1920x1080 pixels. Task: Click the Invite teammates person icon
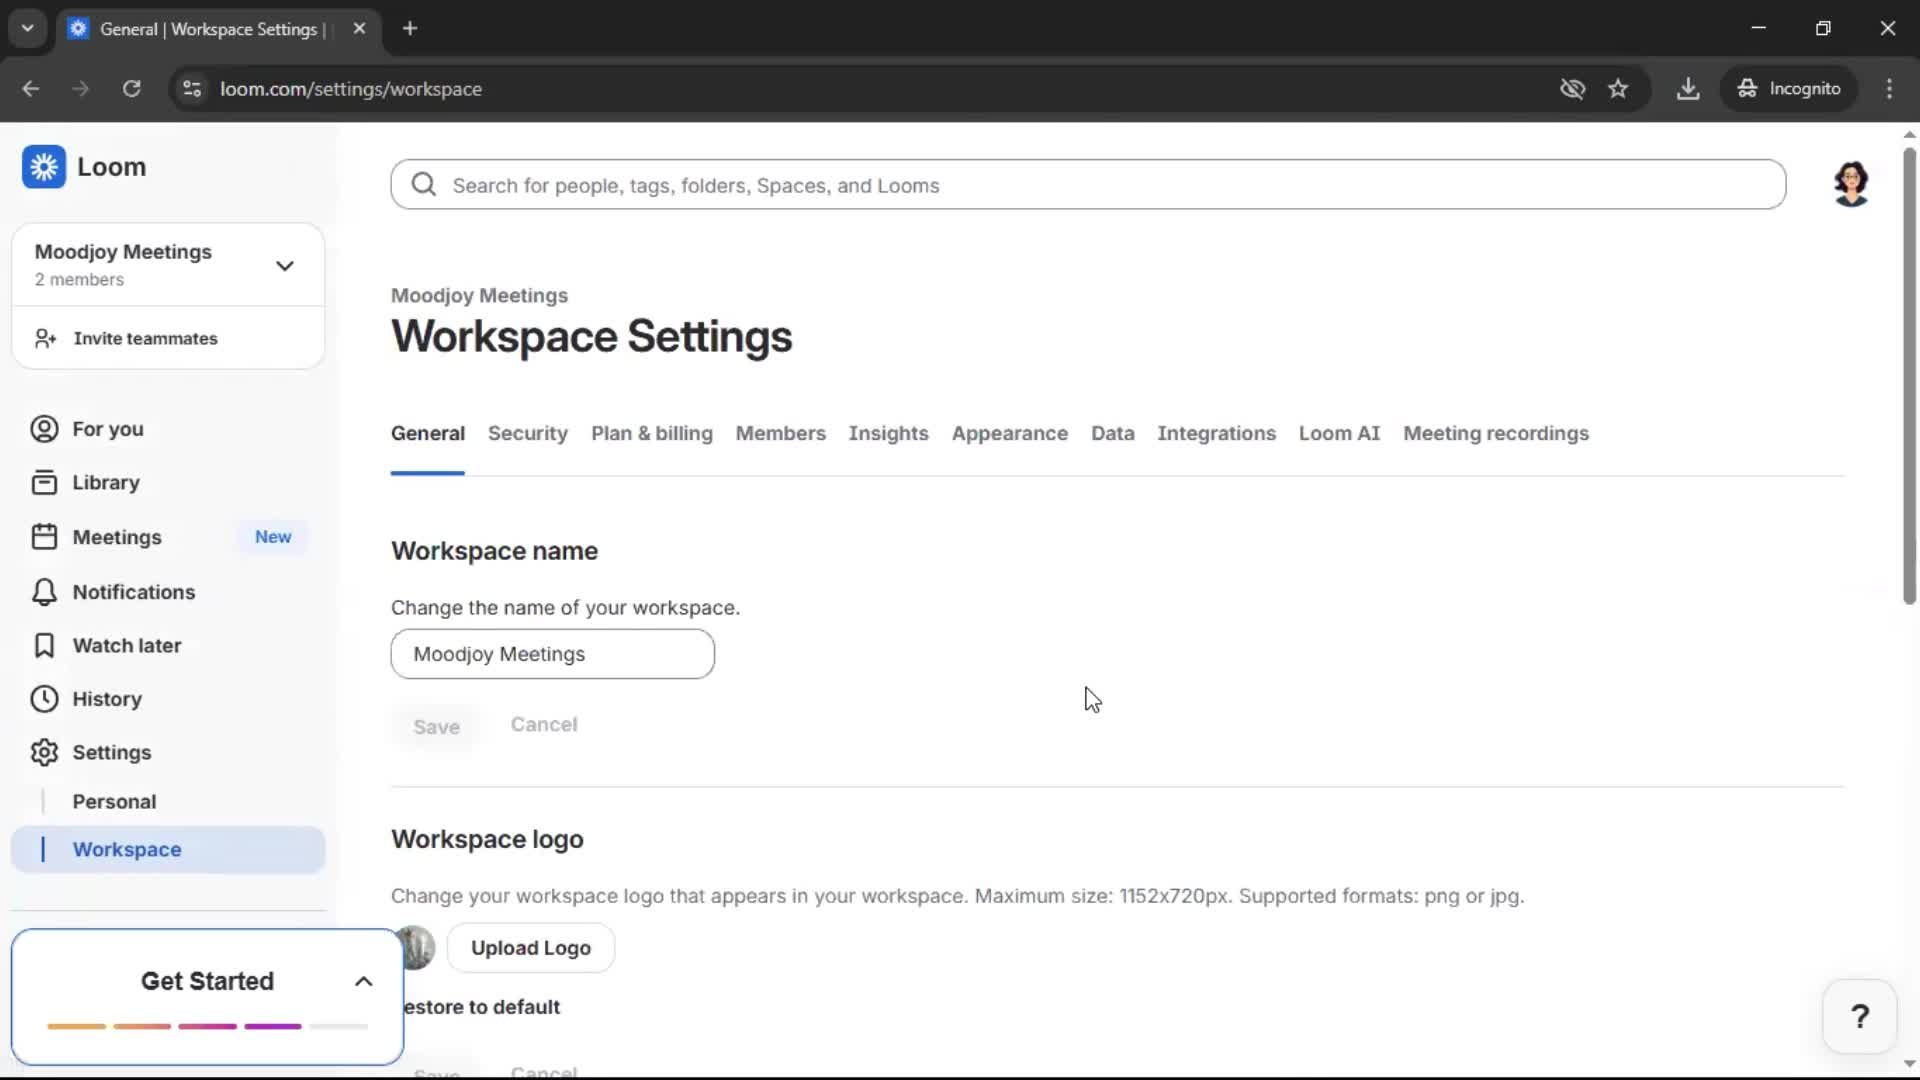[x=44, y=338]
